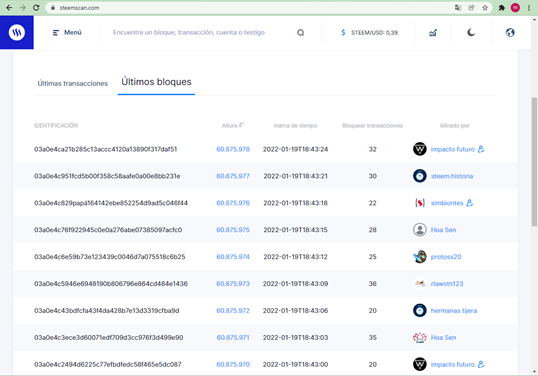Open Hoa Sen witness on block 60.875.971
The image size is (538, 376).
coord(444,338)
